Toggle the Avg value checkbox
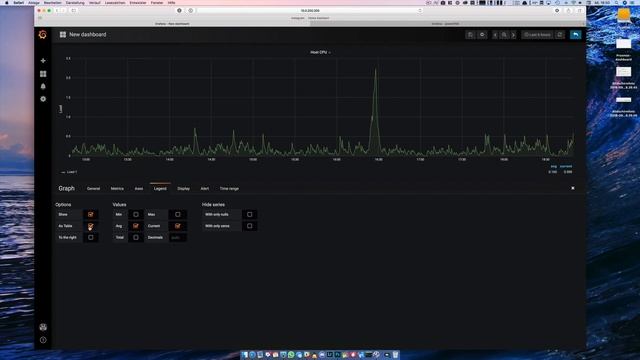 coord(136,226)
